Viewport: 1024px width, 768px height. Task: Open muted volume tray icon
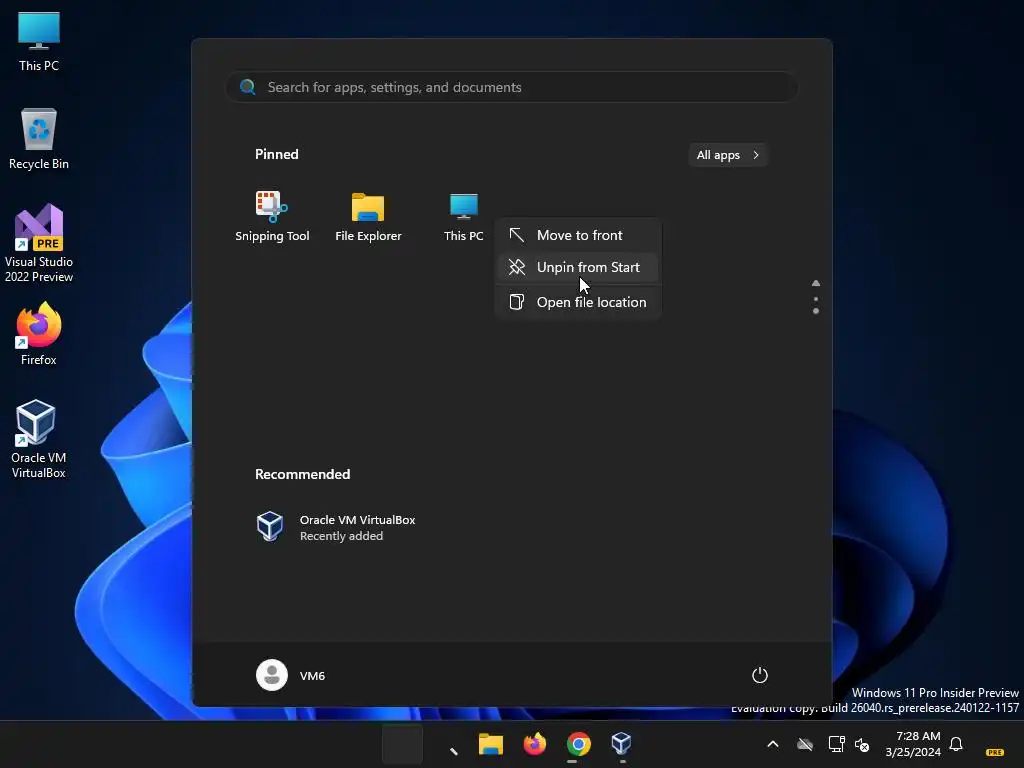[862, 744]
